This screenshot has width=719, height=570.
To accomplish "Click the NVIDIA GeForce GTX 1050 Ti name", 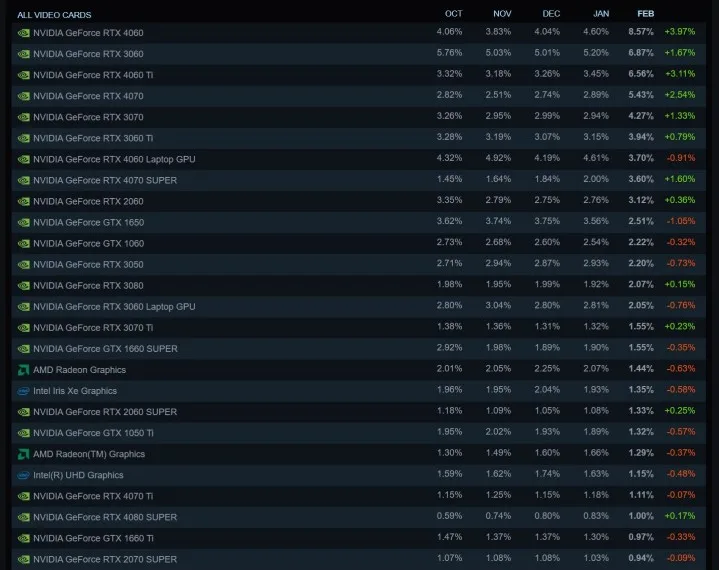I will pyautogui.click(x=93, y=433).
